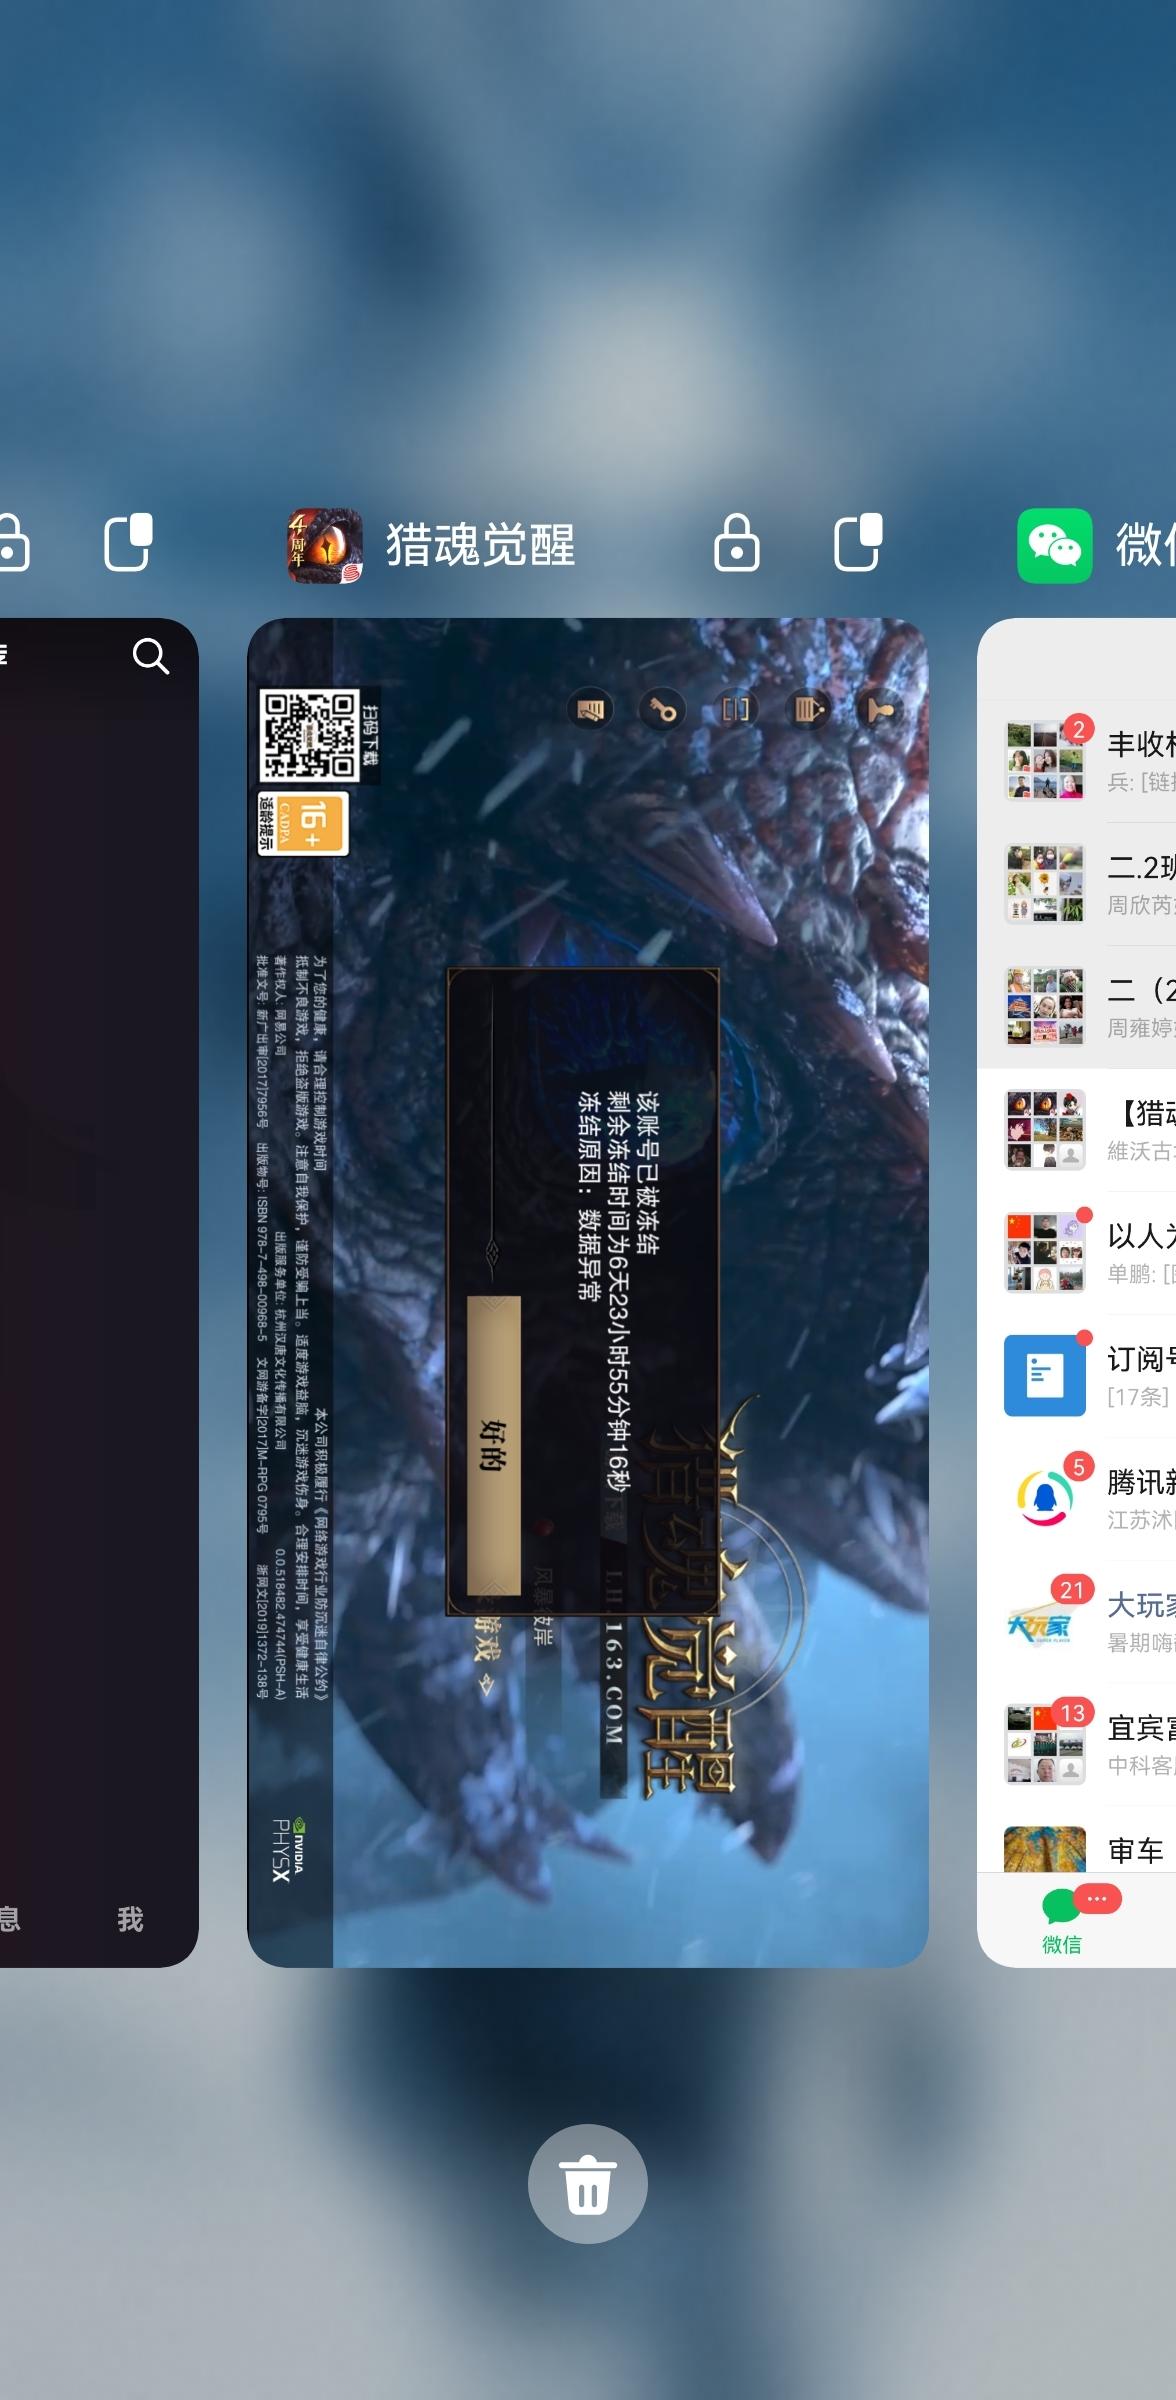Tap the first document icon in game bar

coord(591,710)
